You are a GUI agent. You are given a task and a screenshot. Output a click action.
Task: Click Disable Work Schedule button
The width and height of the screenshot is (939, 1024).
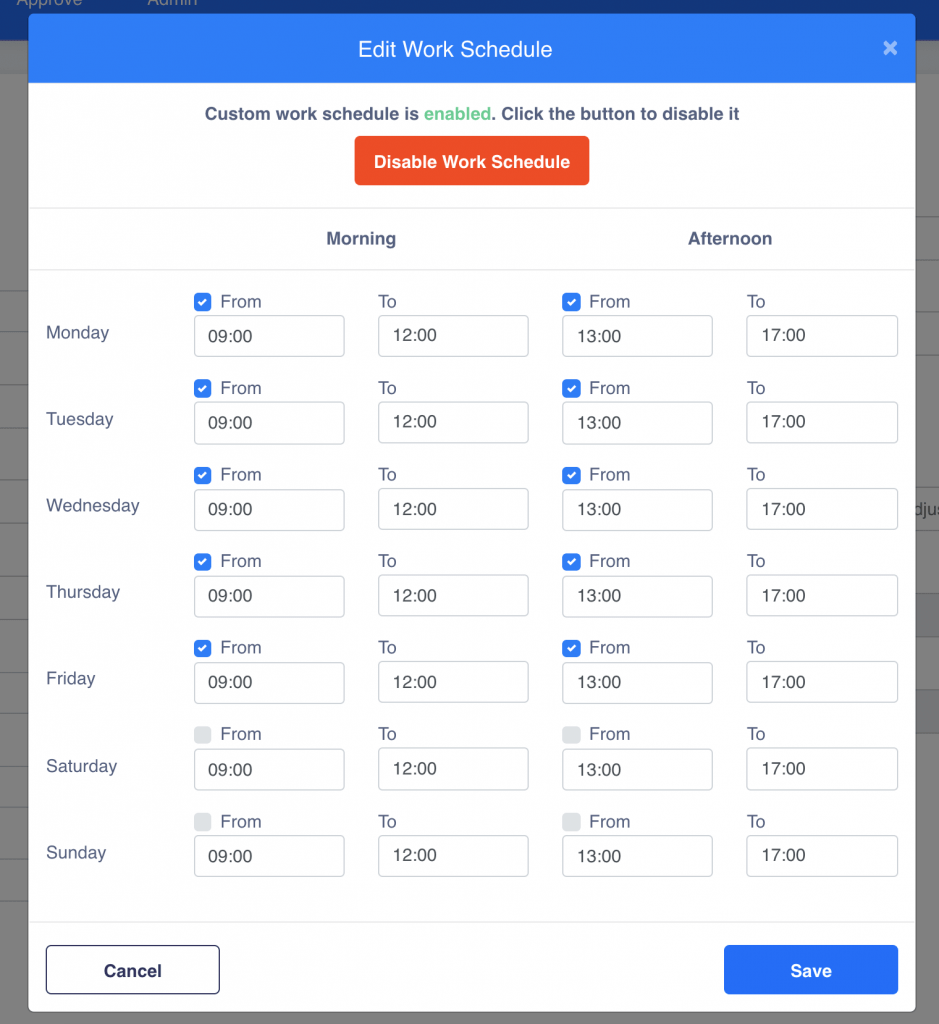(x=471, y=162)
